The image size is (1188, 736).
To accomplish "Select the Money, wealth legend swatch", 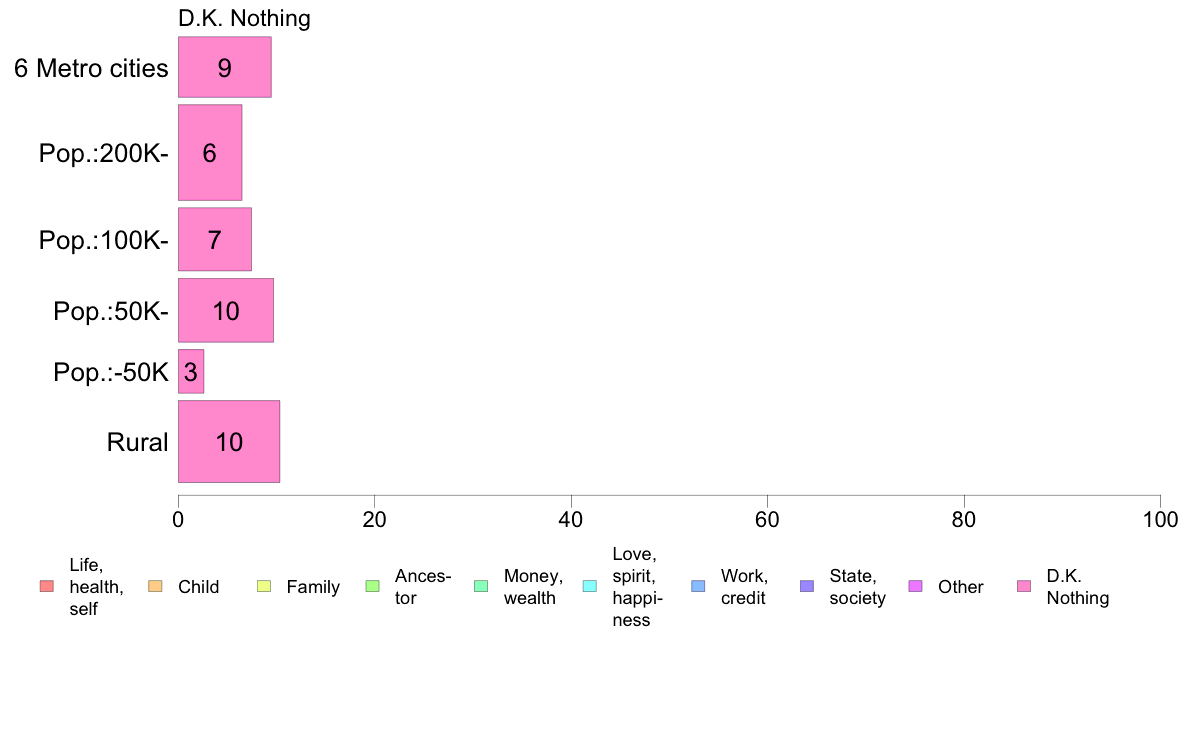I will pos(481,586).
